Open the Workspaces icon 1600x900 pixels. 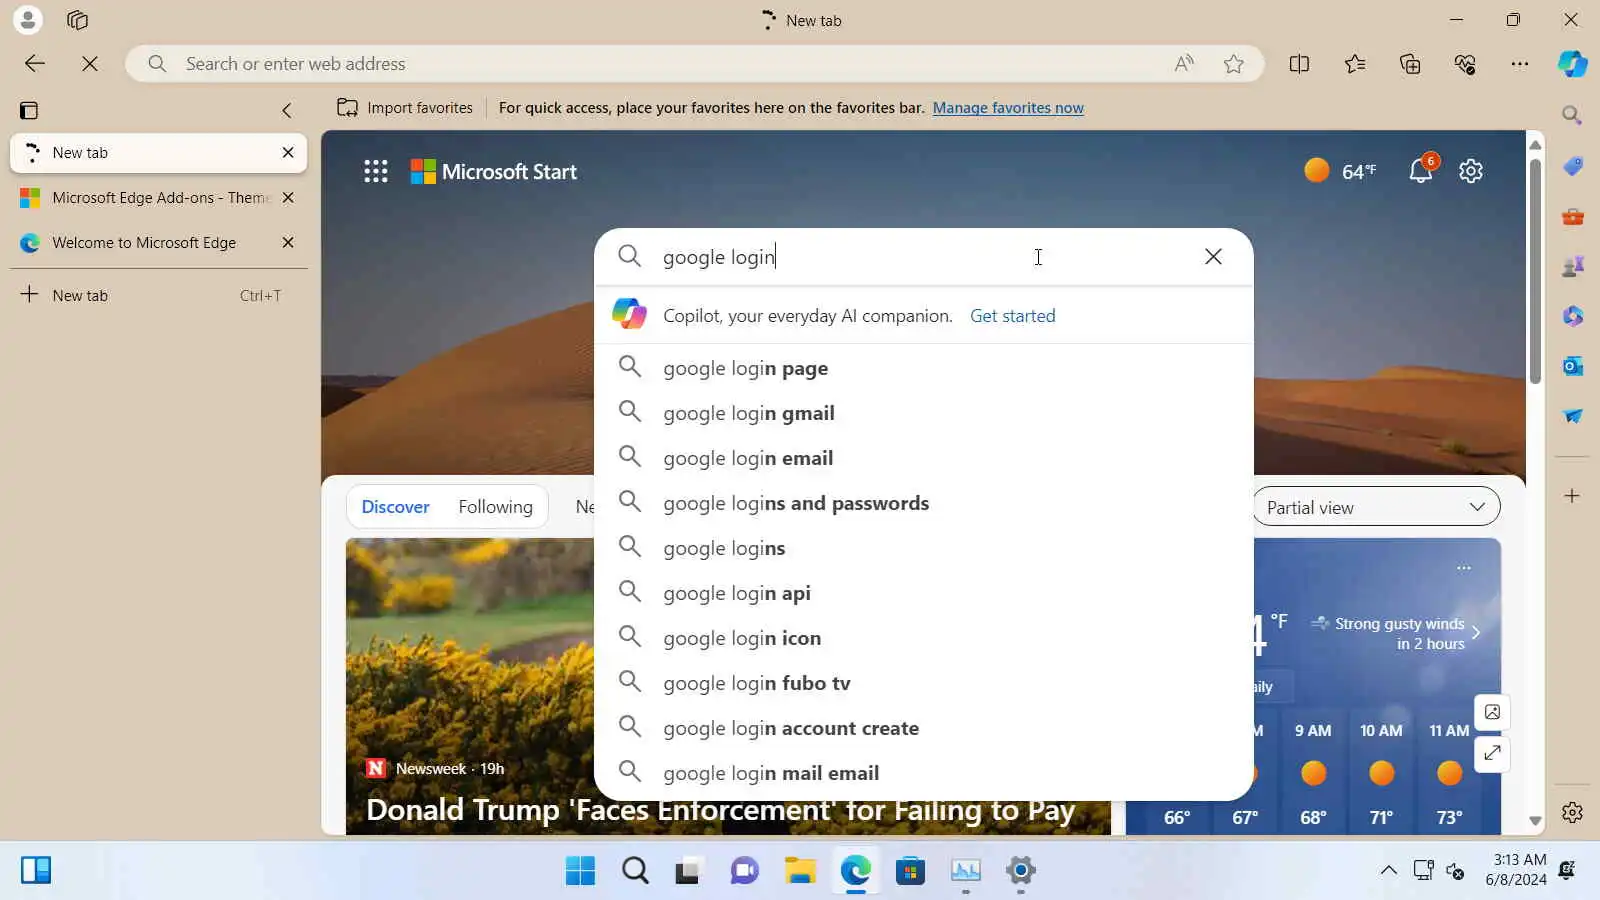pos(77,20)
